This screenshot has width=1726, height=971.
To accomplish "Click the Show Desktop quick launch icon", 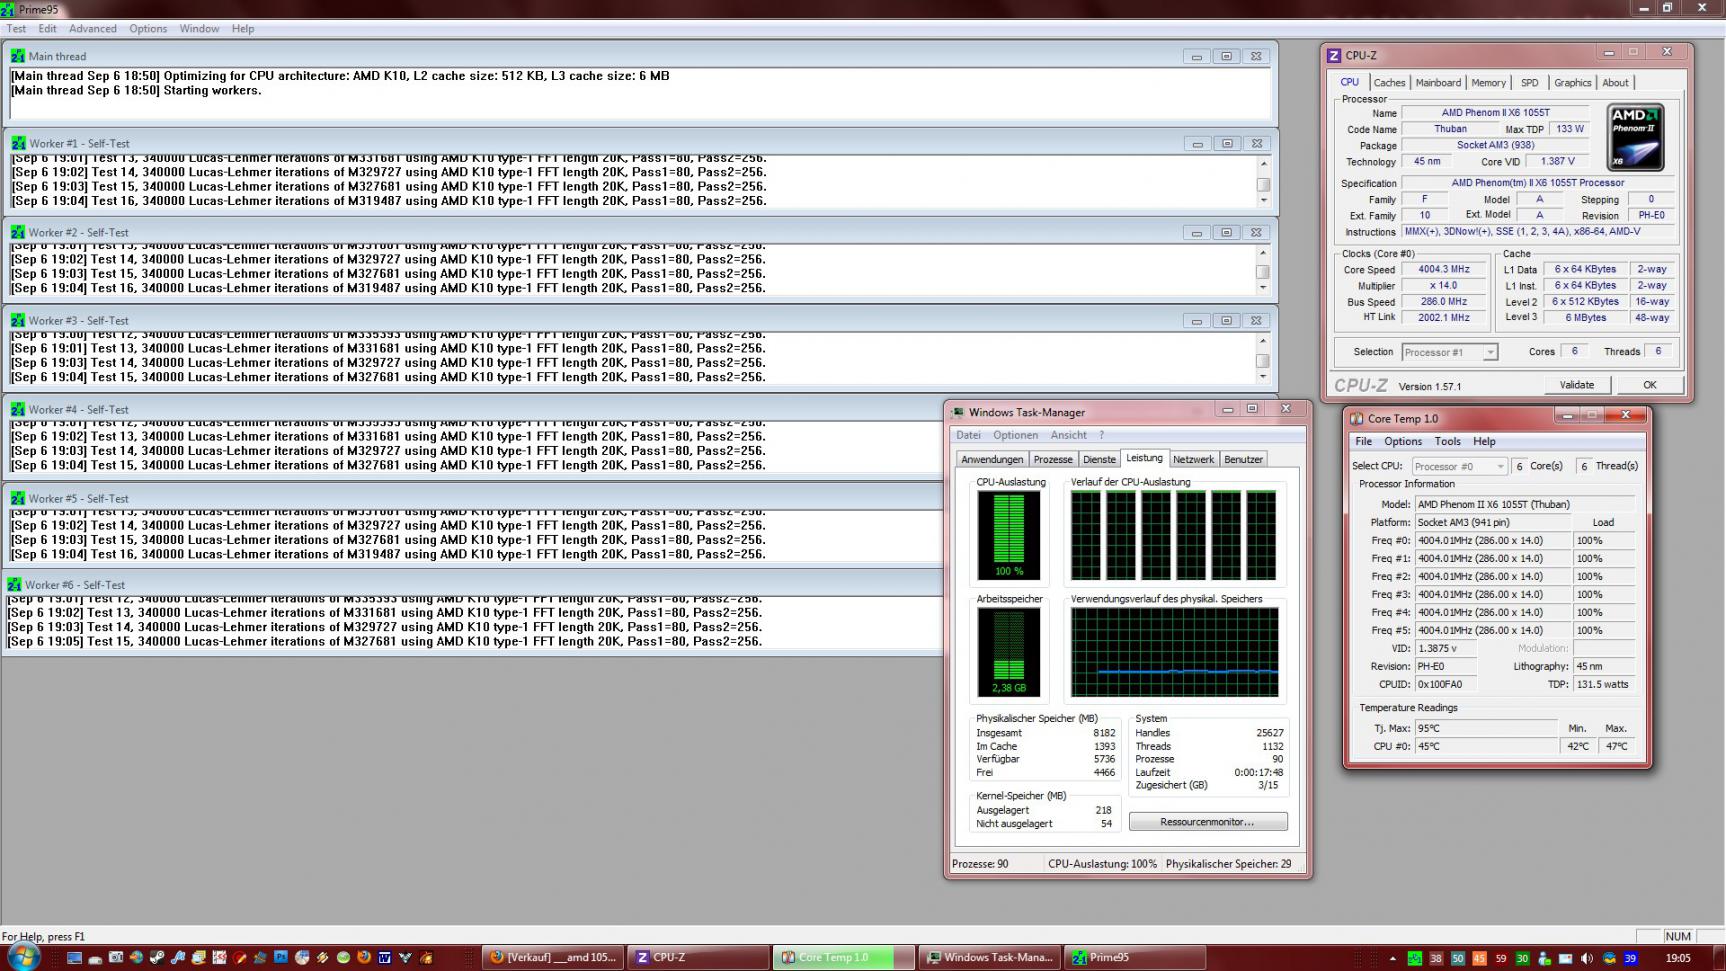I will (x=74, y=958).
